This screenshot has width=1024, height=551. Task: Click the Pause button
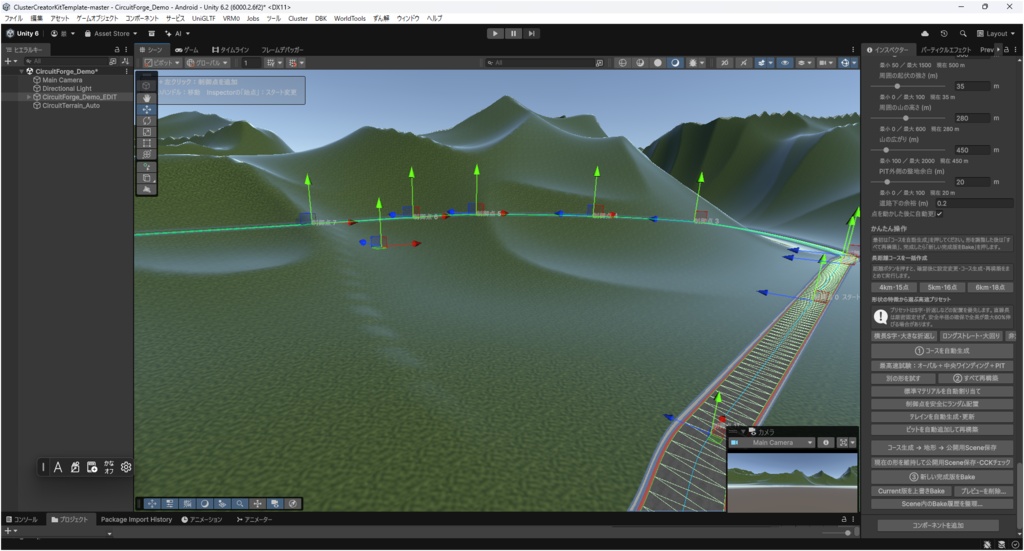click(x=513, y=33)
